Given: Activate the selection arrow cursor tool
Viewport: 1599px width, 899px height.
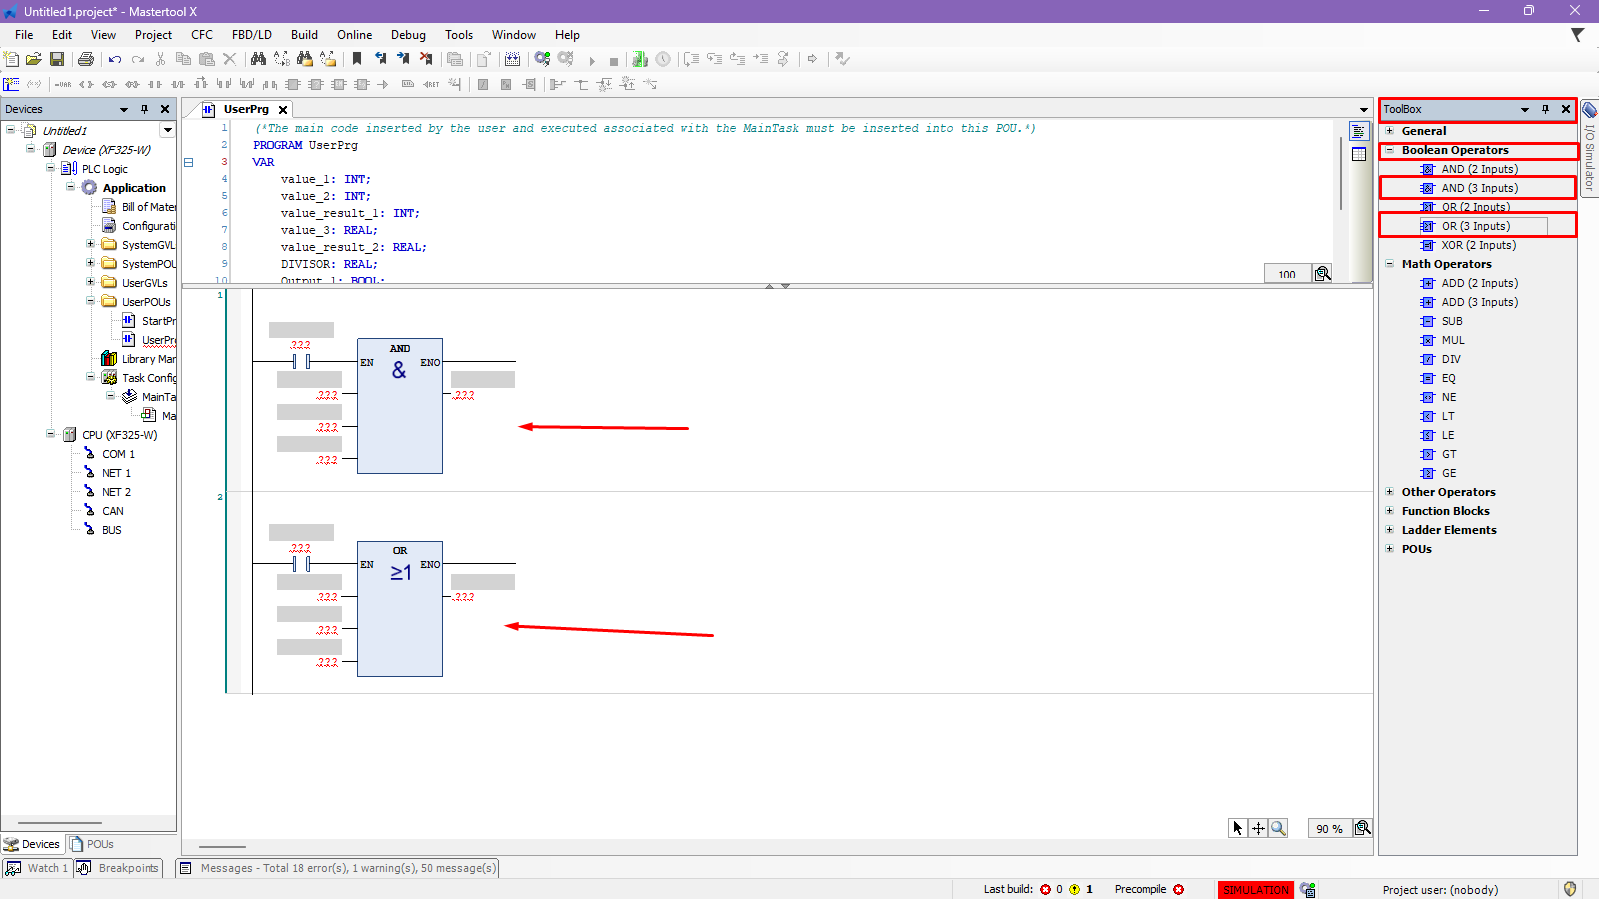Looking at the screenshot, I should 1238,828.
